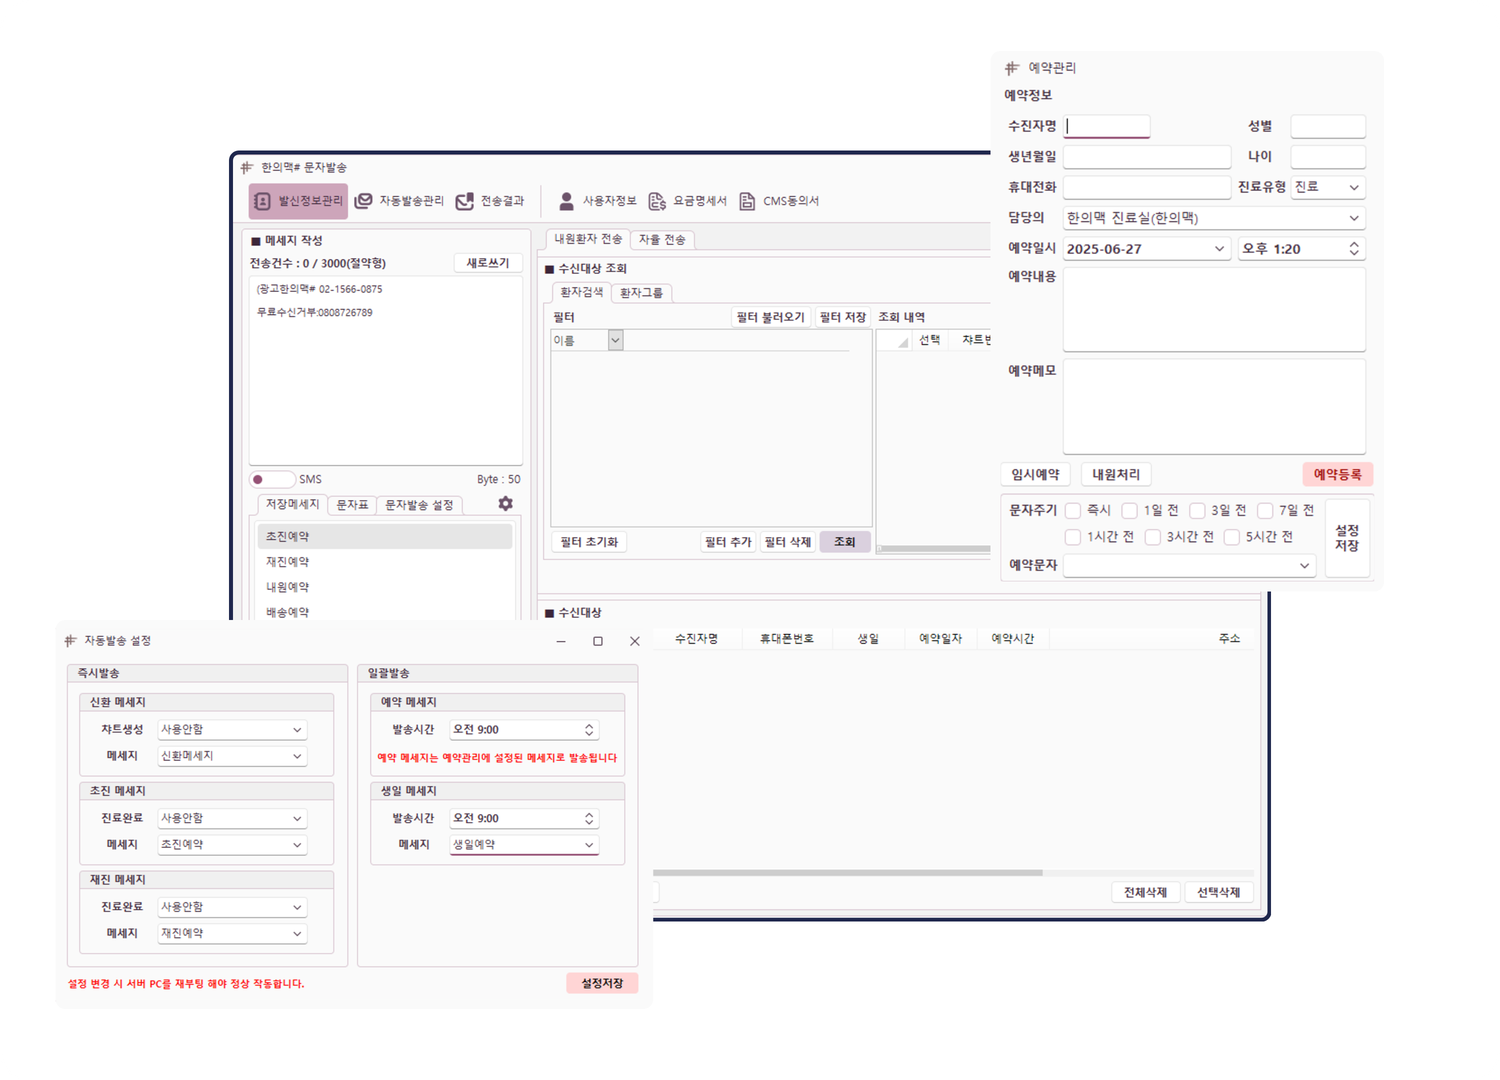Check the 7일 전 checkbox
The height and width of the screenshot is (1080, 1500).
1265,511
